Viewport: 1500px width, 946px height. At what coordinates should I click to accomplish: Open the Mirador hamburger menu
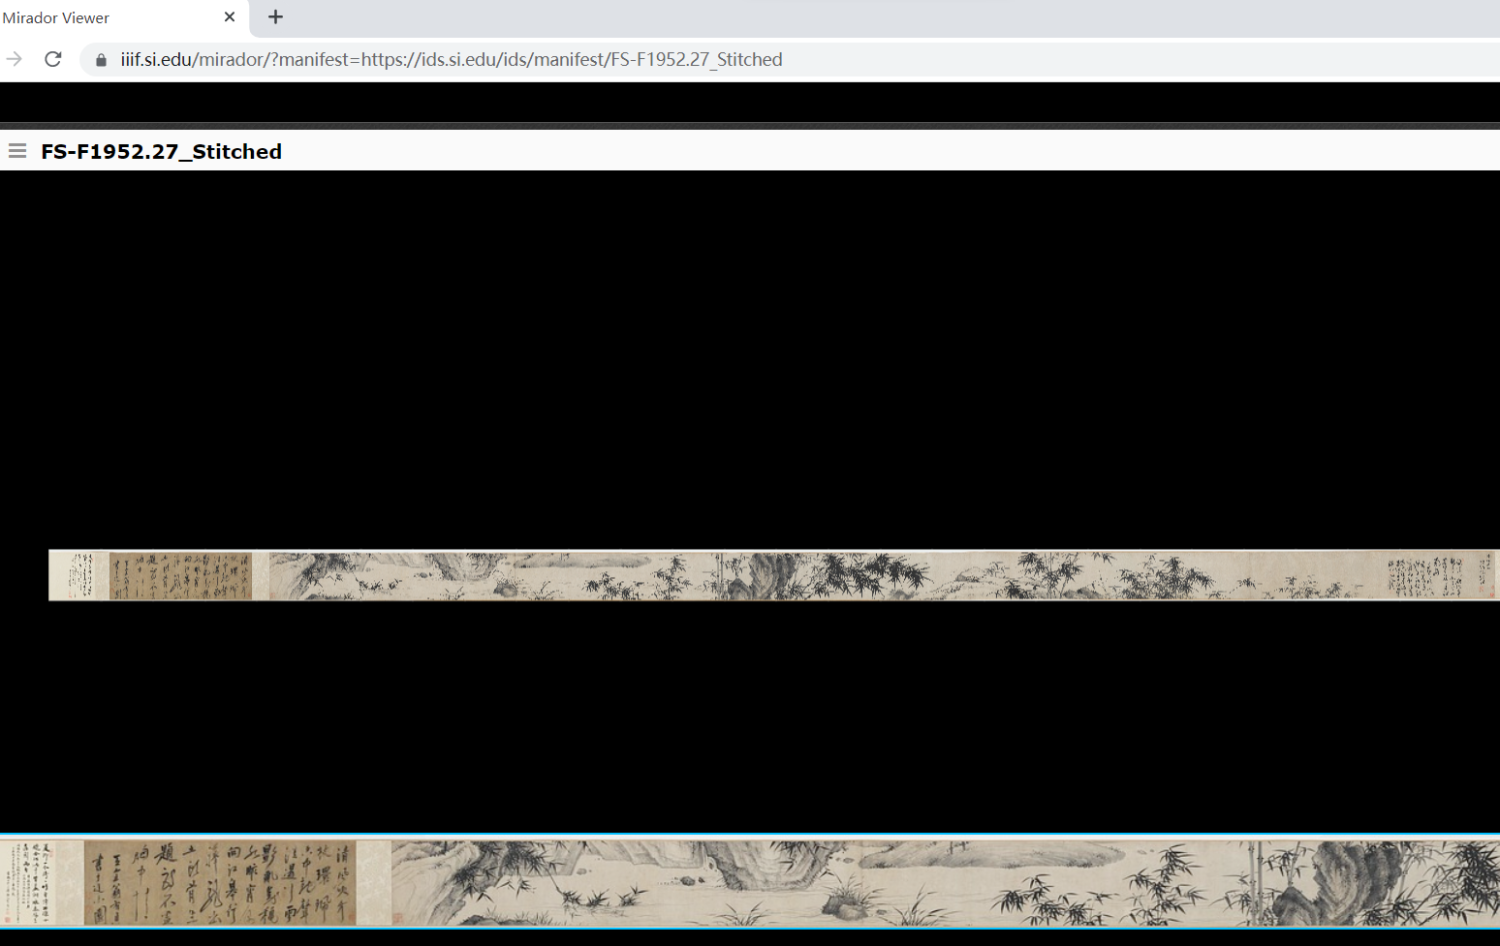pos(17,151)
